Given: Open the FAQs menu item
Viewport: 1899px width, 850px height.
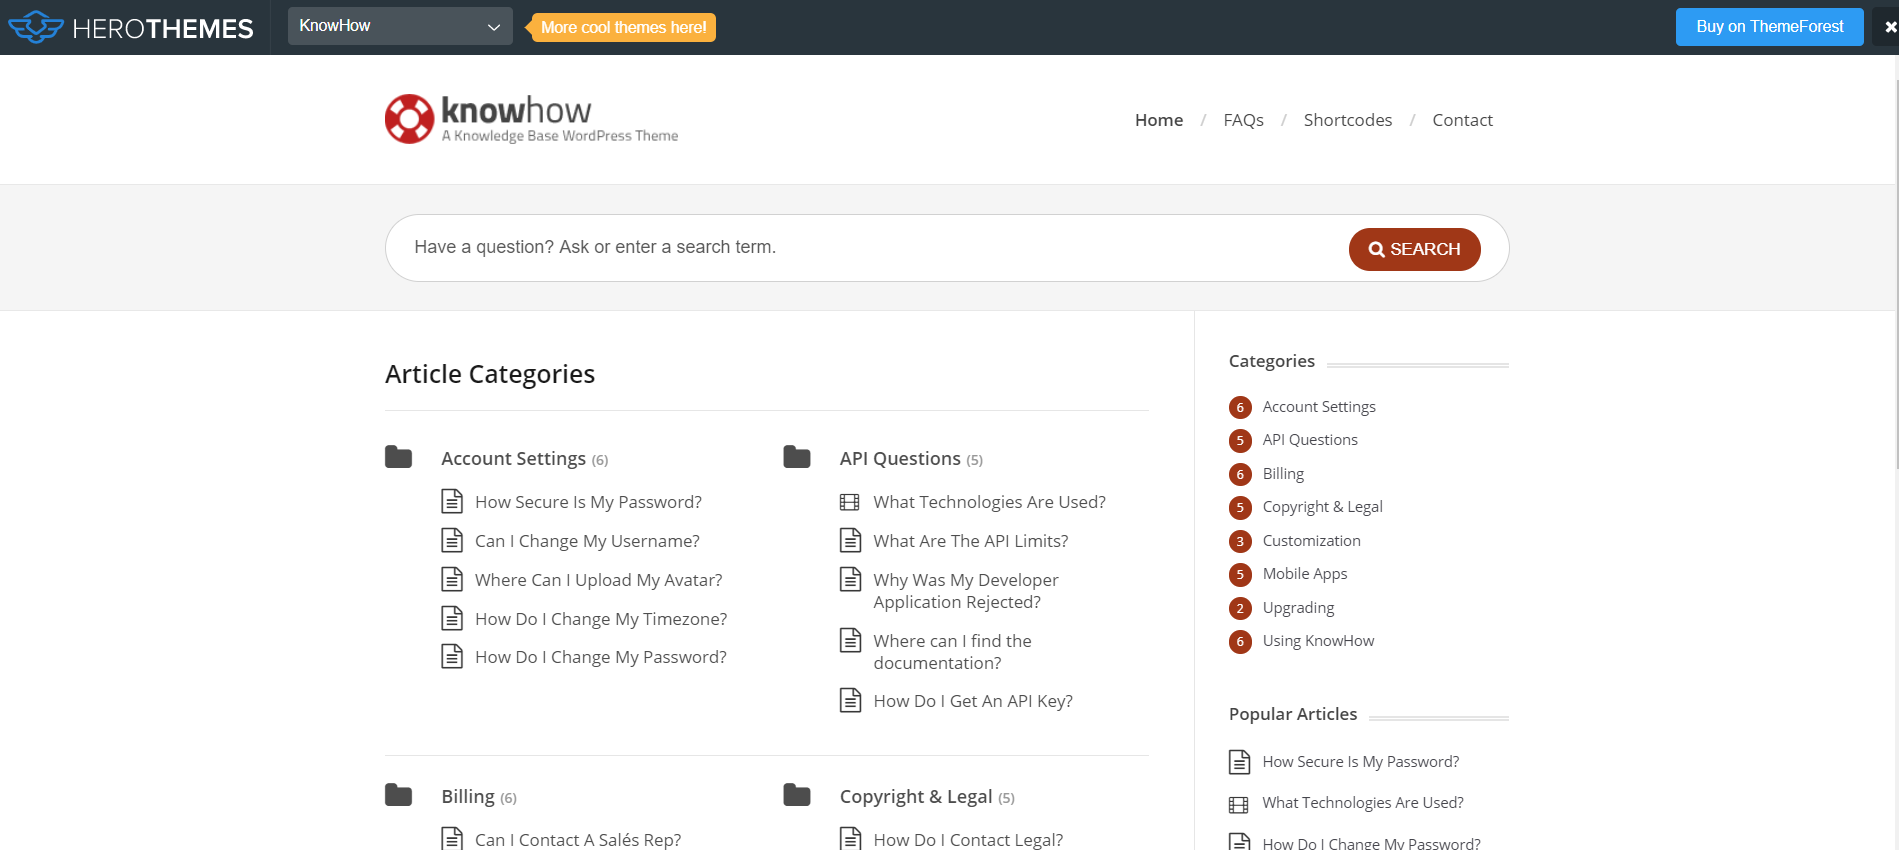Looking at the screenshot, I should click(x=1243, y=120).
